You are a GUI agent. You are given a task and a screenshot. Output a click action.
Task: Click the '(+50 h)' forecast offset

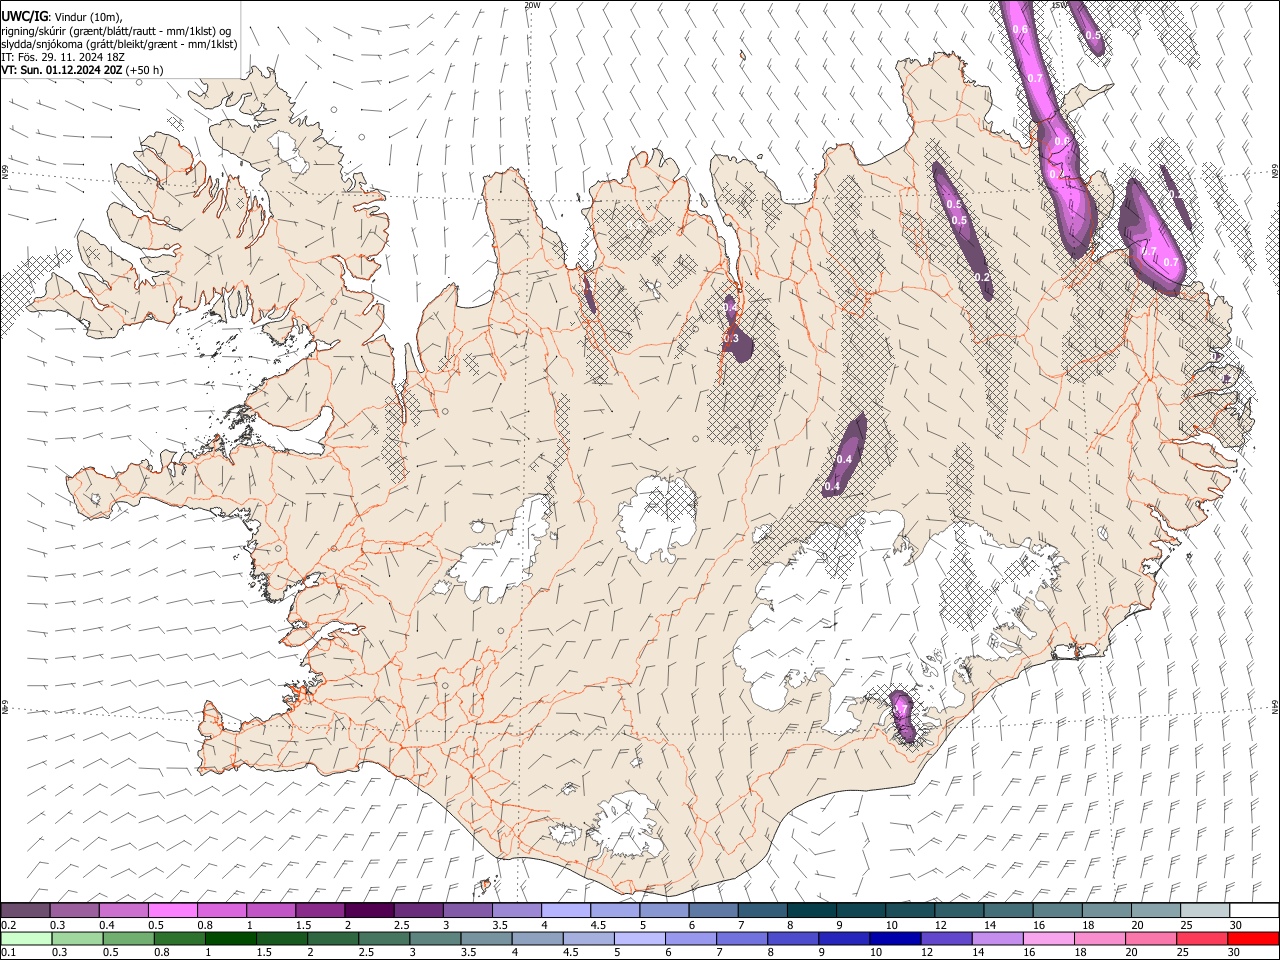coord(144,71)
